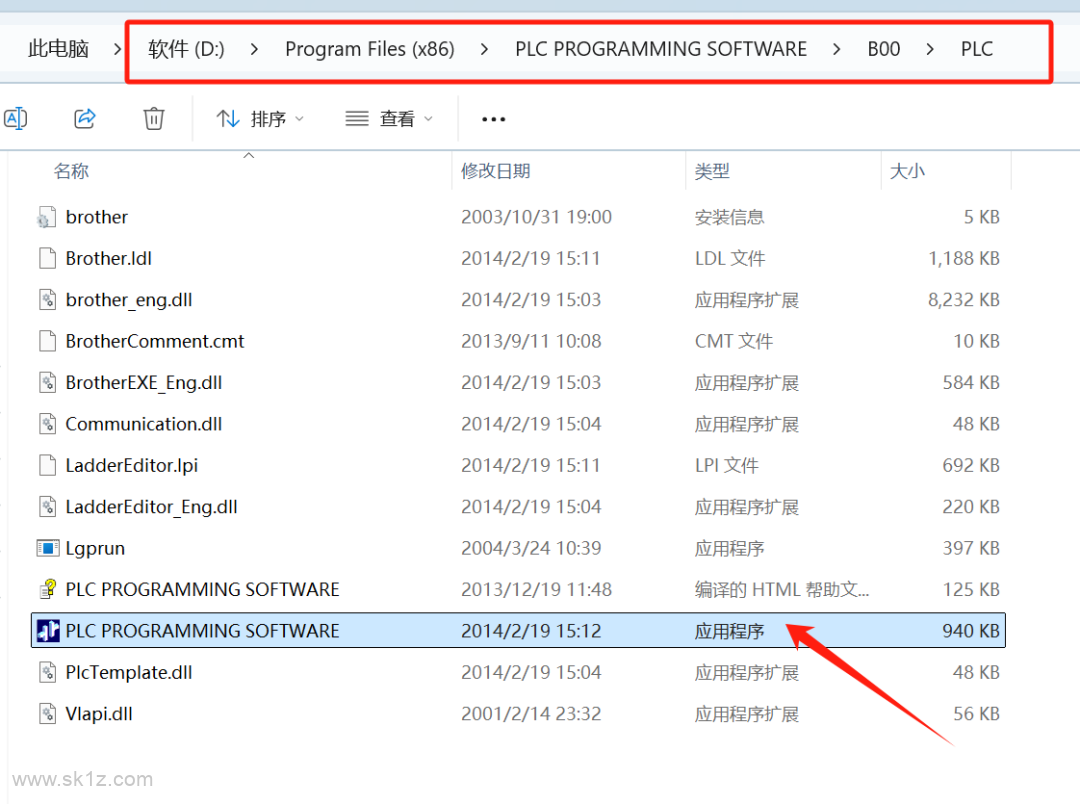Click the 940 KB size cell
The height and width of the screenshot is (804, 1080).
click(x=971, y=631)
